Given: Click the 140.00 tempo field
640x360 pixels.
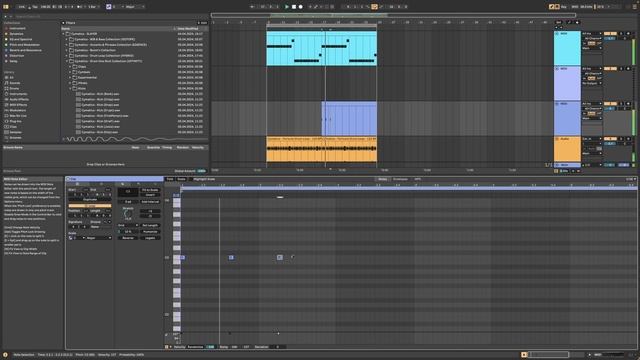Looking at the screenshot, I should click(x=45, y=7).
